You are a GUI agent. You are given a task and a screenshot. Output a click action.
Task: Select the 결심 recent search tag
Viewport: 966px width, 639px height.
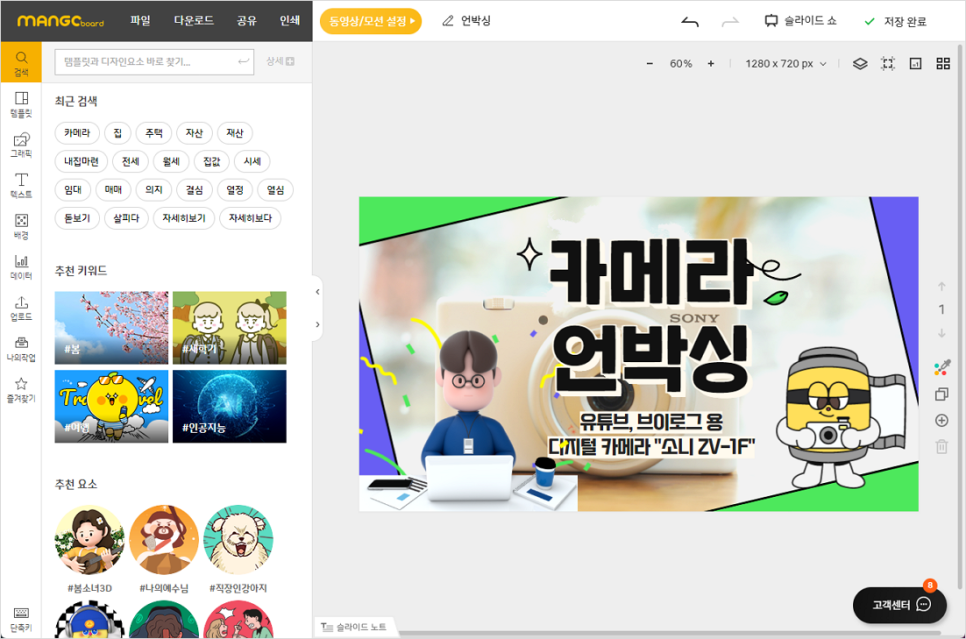pos(195,190)
